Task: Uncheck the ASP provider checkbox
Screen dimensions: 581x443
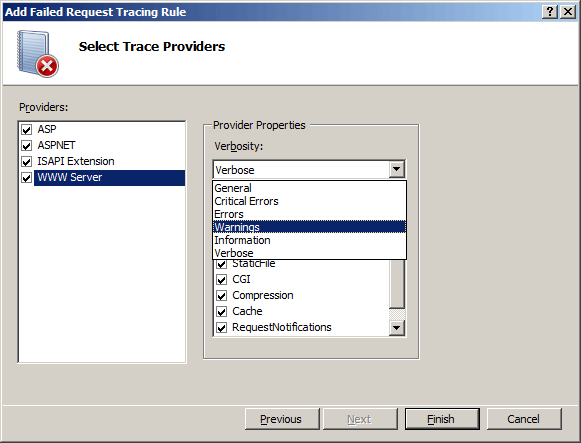Action: (x=26, y=130)
